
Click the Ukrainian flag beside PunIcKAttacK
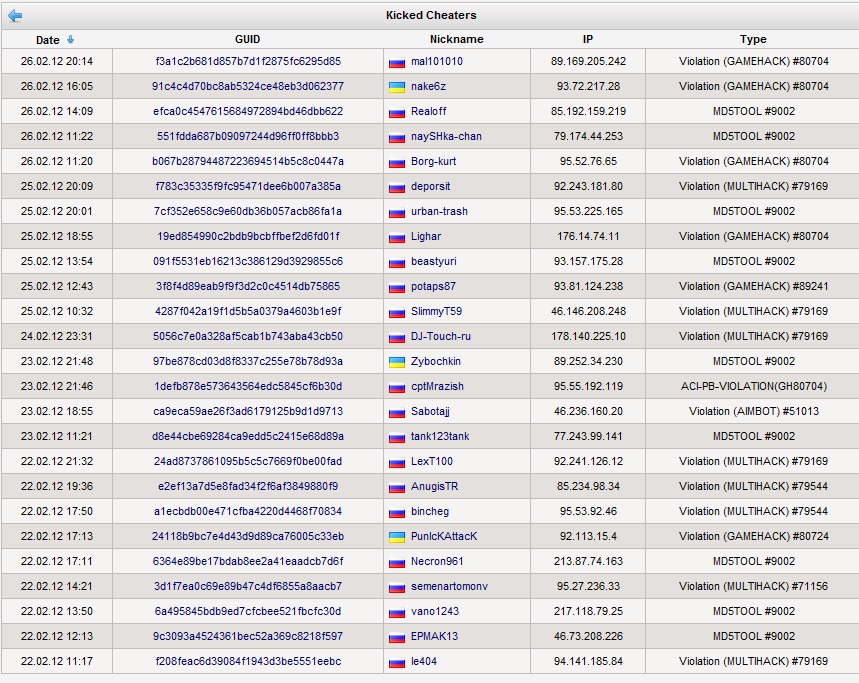point(397,537)
